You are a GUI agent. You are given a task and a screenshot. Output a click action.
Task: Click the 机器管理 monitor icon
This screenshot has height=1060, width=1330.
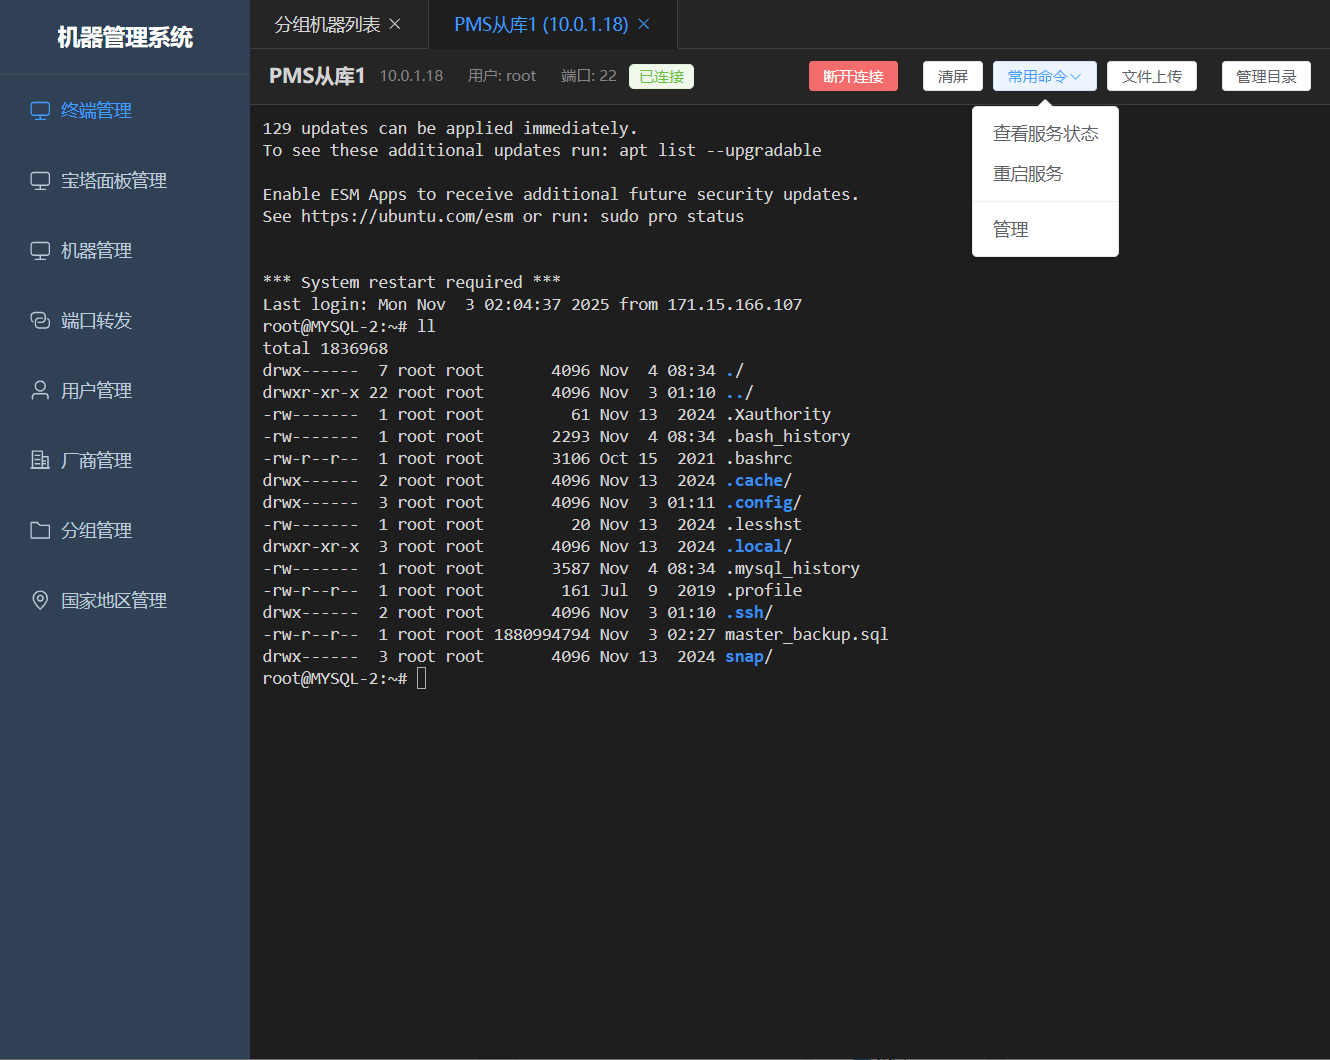[40, 251]
